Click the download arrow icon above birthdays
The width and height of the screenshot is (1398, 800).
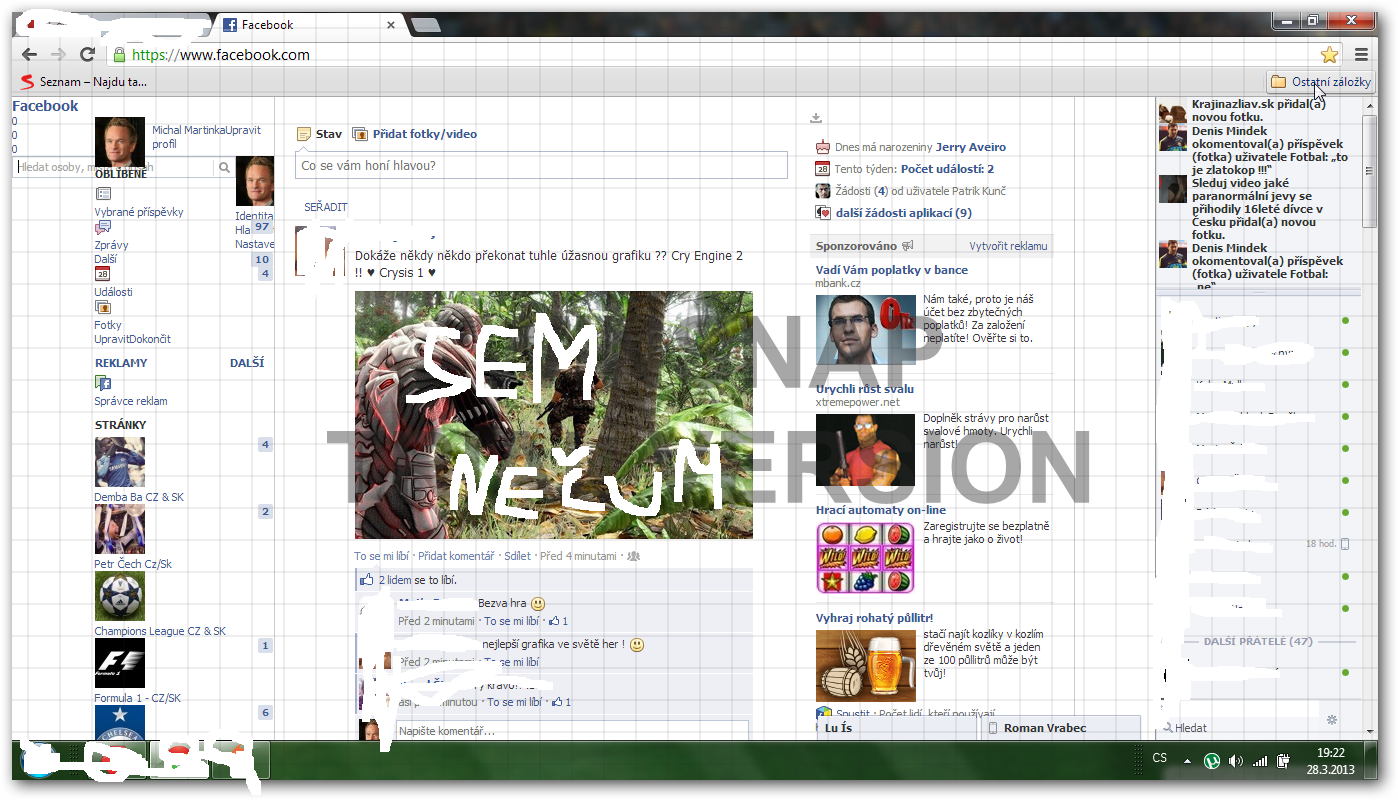[816, 118]
